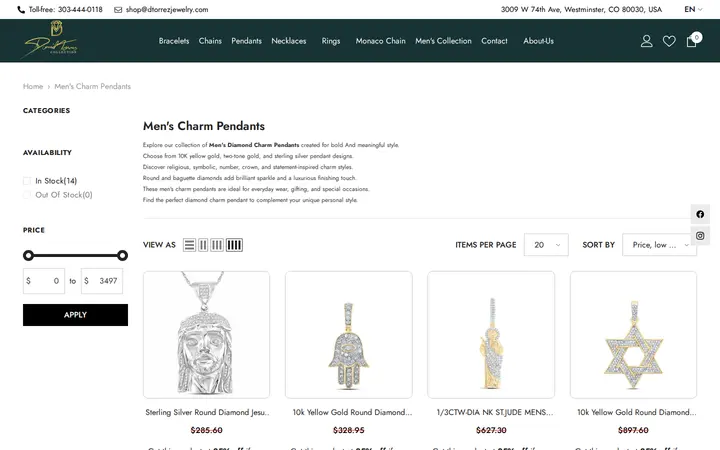The width and height of the screenshot is (720, 450).
Task: Switch to two-column grid view
Action: click(x=203, y=245)
